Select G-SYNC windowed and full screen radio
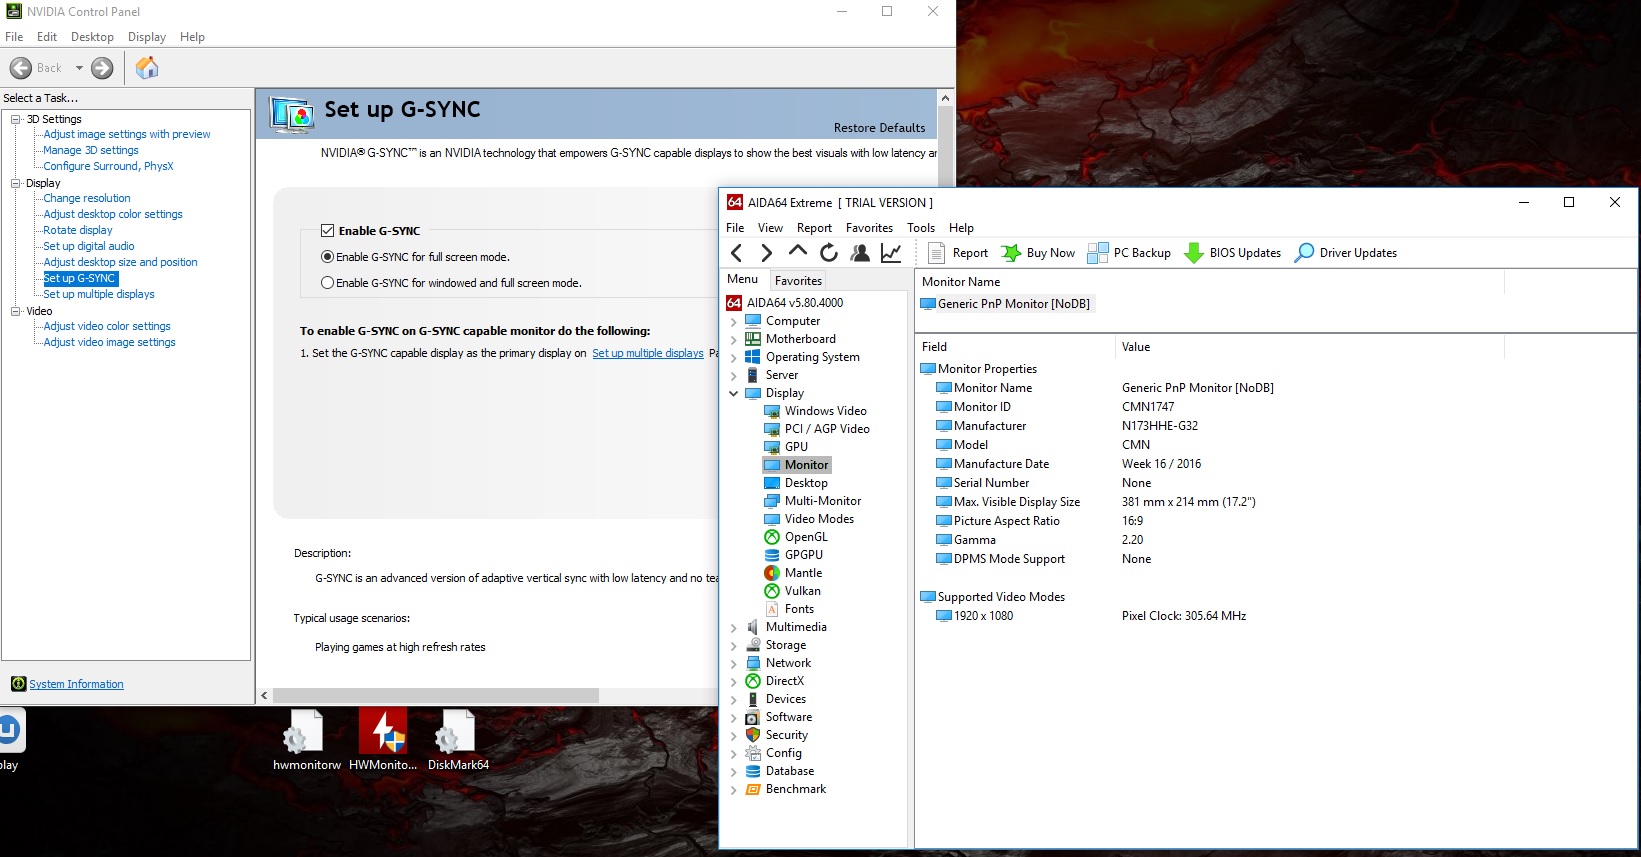Image resolution: width=1641 pixels, height=857 pixels. pos(327,283)
